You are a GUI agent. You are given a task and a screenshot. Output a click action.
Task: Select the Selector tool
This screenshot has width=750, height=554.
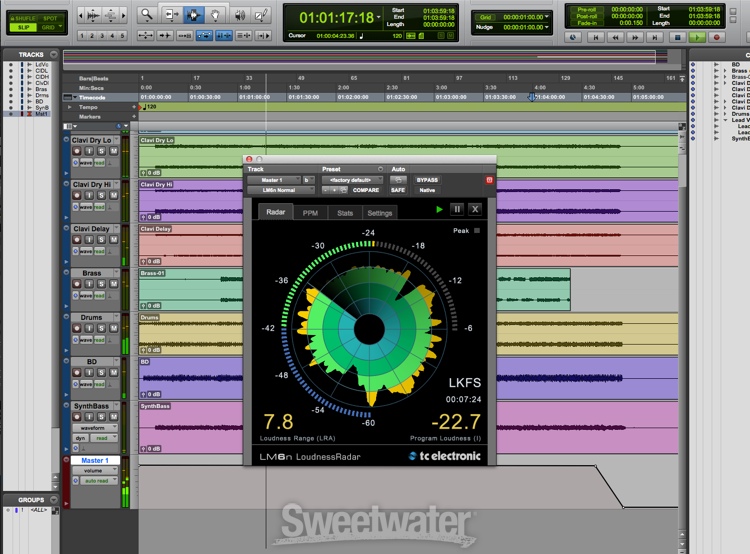[193, 15]
